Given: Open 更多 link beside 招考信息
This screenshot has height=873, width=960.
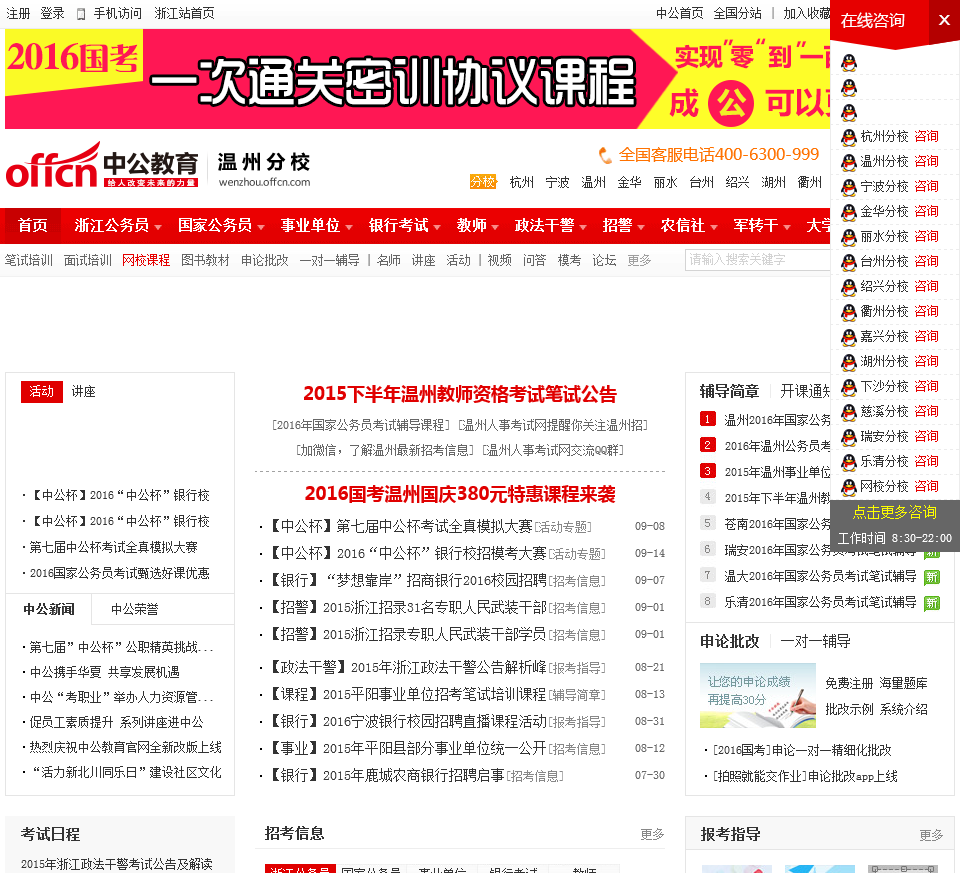Looking at the screenshot, I should tap(652, 834).
